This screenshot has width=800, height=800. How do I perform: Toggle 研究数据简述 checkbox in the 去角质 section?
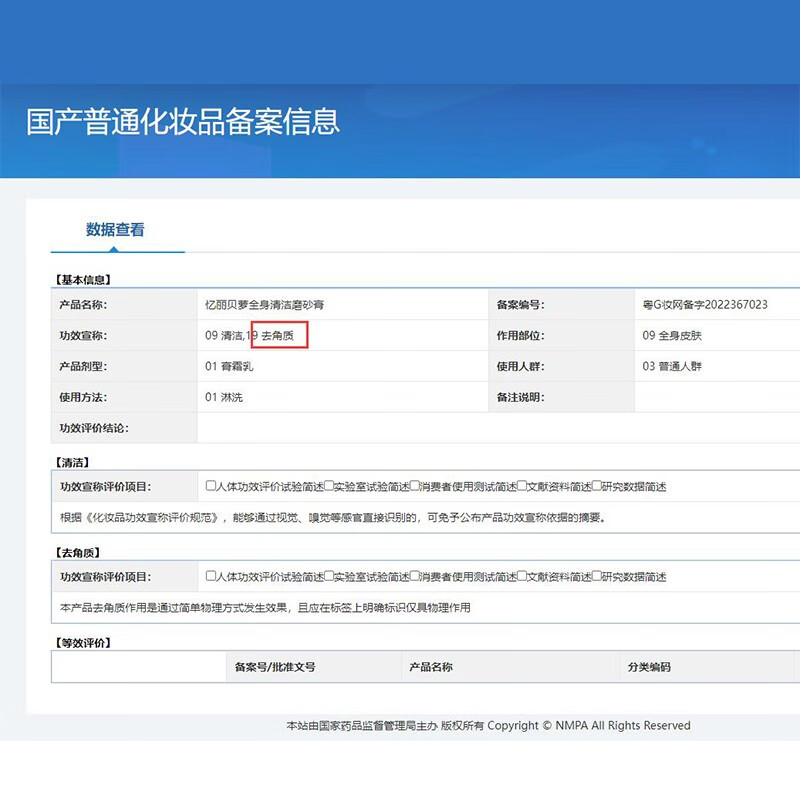click(x=597, y=577)
